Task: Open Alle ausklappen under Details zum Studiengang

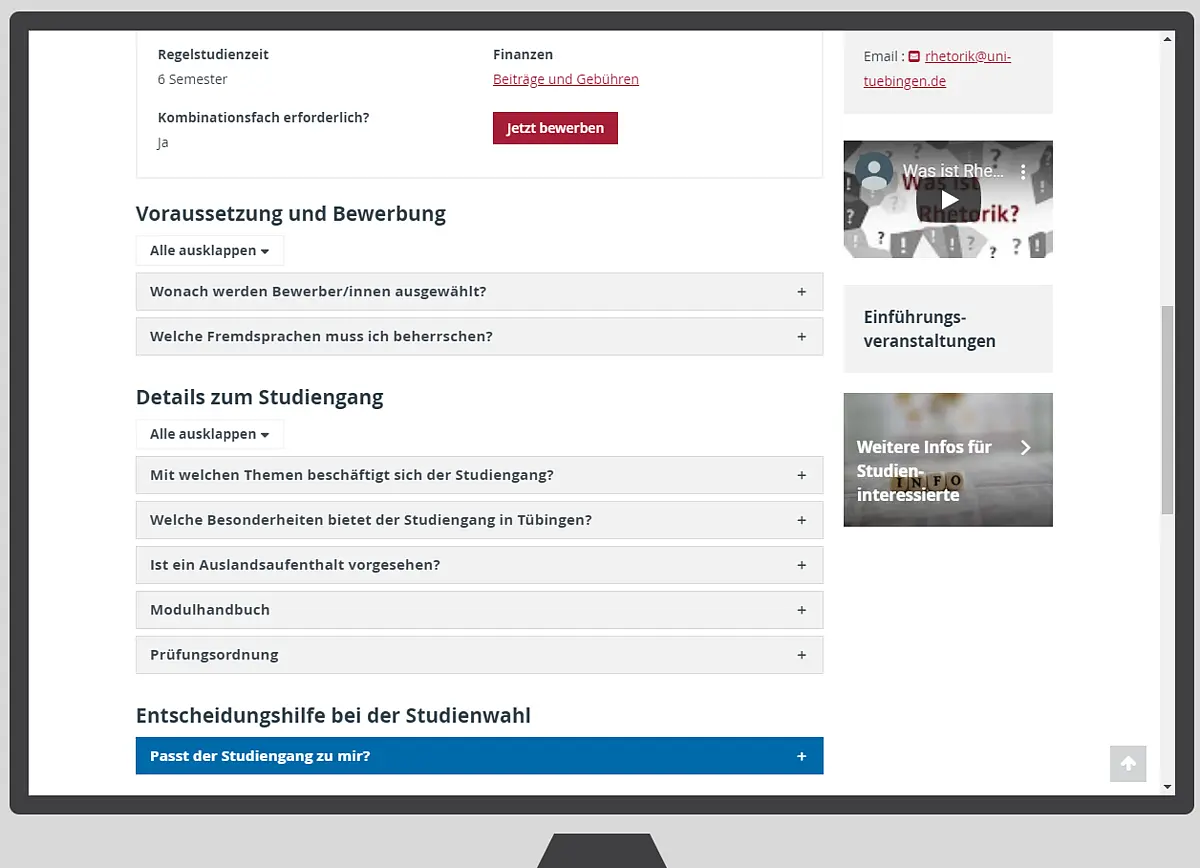Action: point(210,435)
